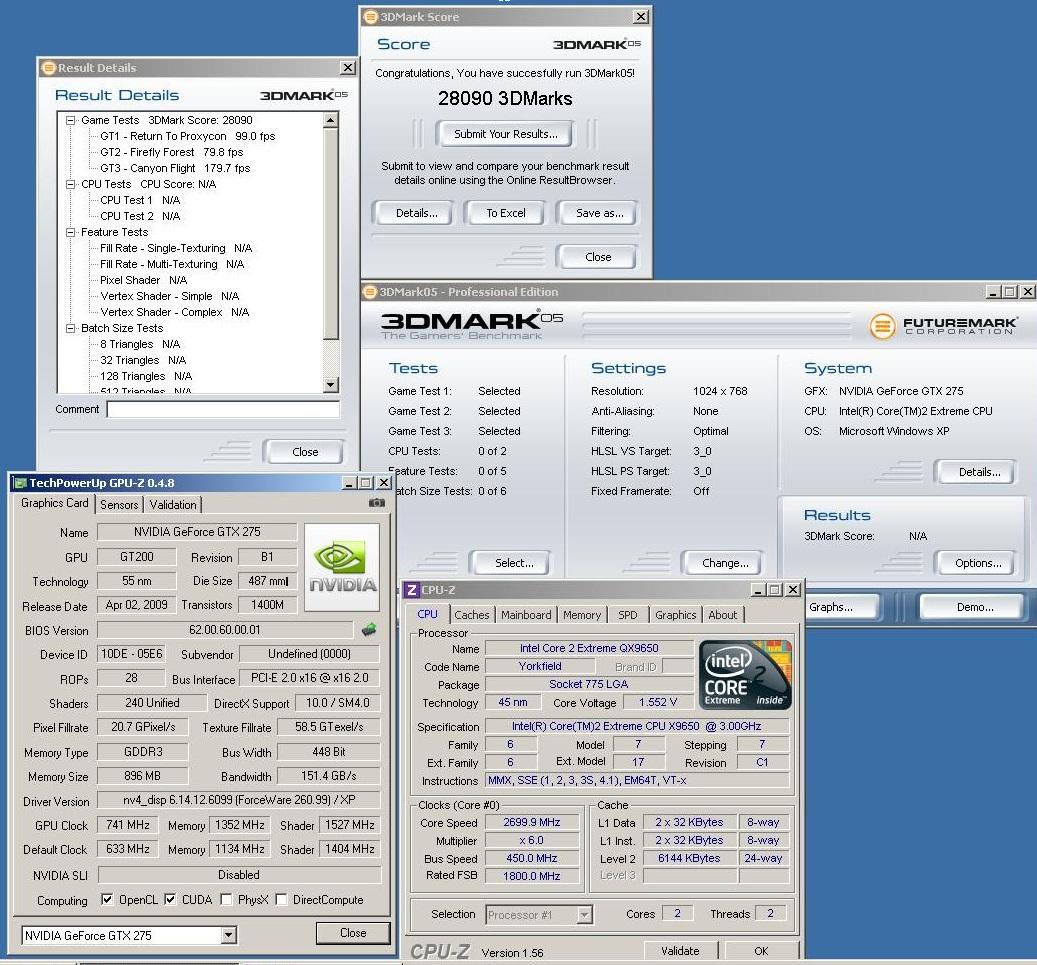Select the 32 Triangles row

[143, 360]
